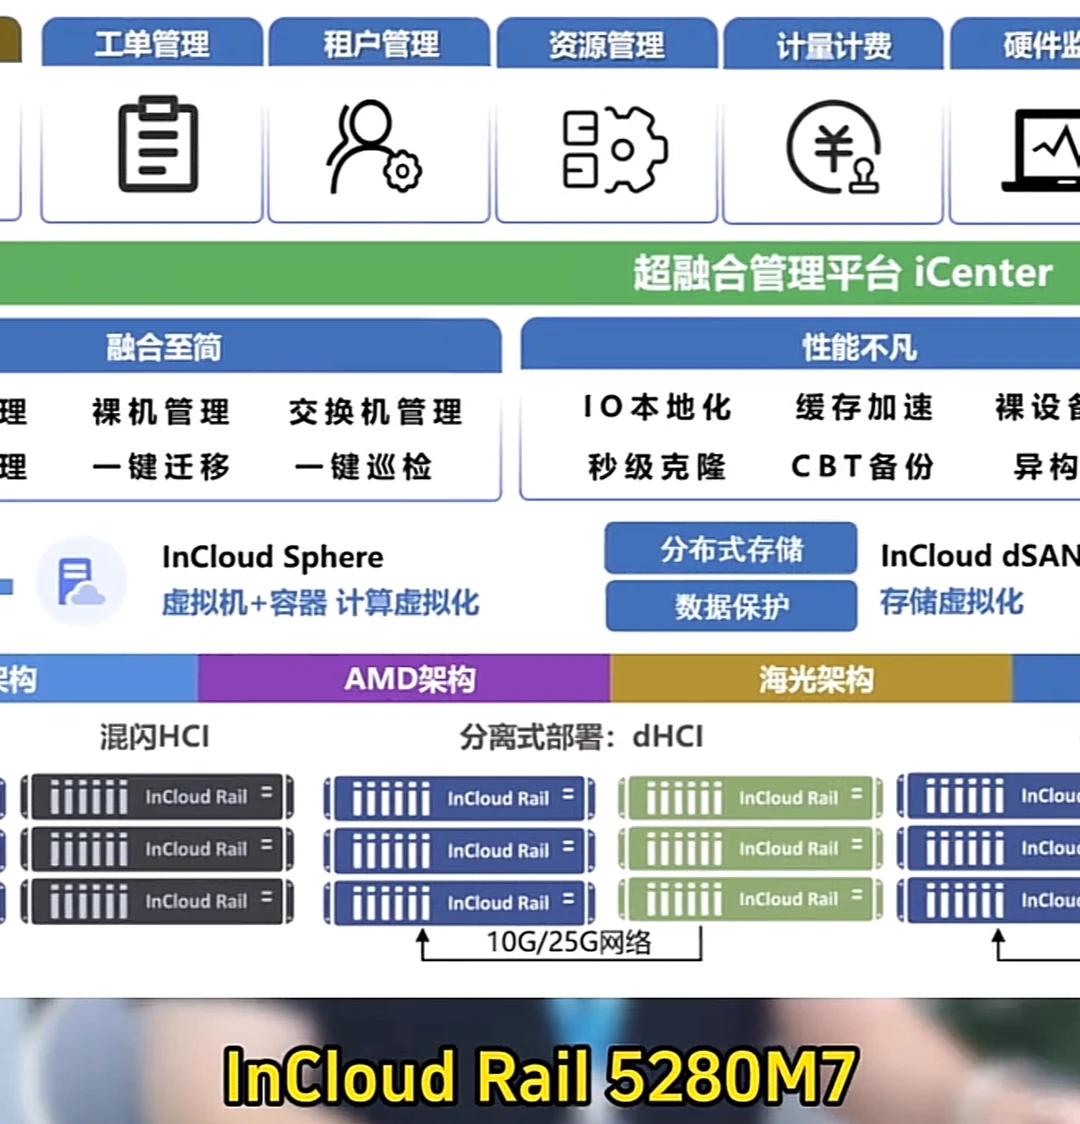Image resolution: width=1080 pixels, height=1124 pixels.
Task: Select the monitor icon under 硬件监控
Action: pos(1045,150)
